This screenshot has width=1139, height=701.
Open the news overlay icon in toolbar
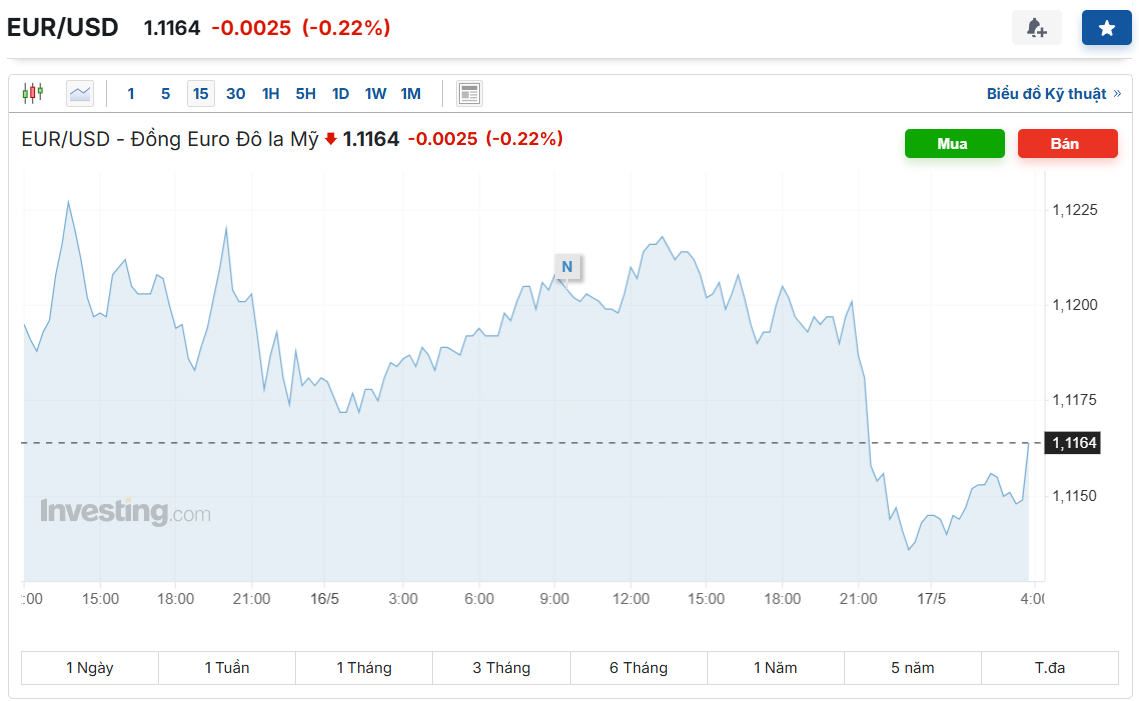469,93
